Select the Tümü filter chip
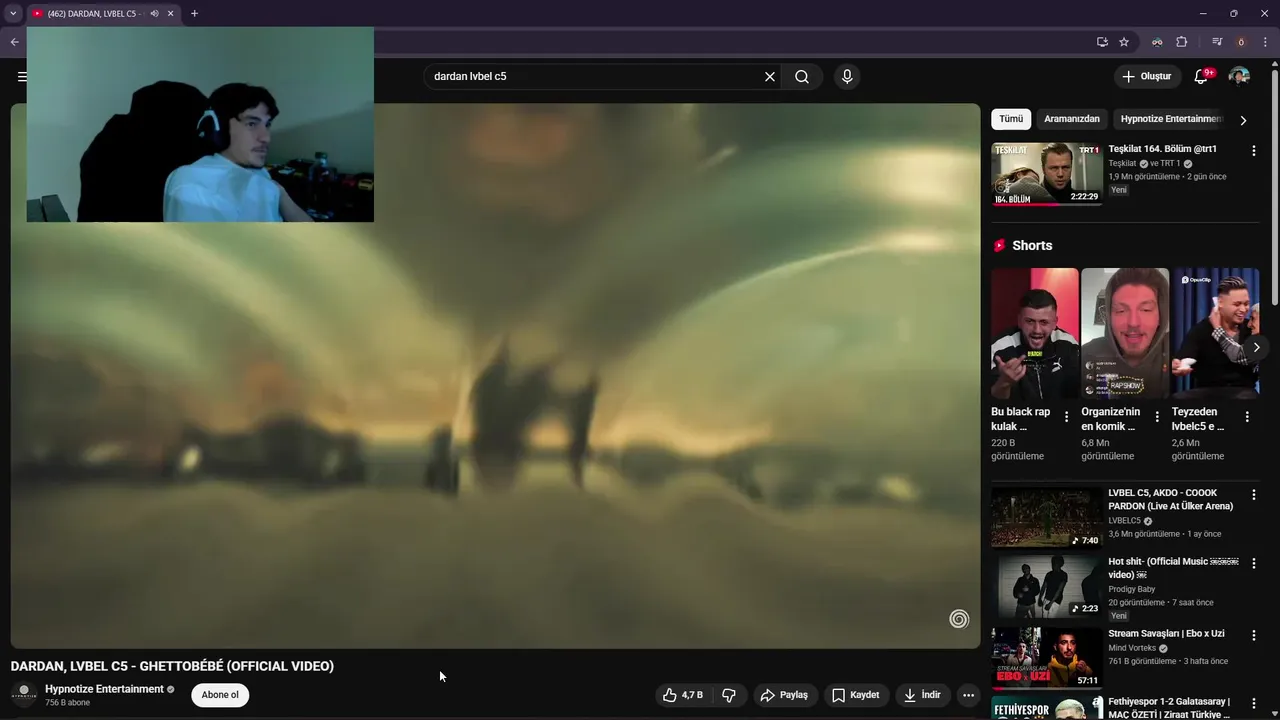Image resolution: width=1280 pixels, height=720 pixels. (x=1011, y=119)
